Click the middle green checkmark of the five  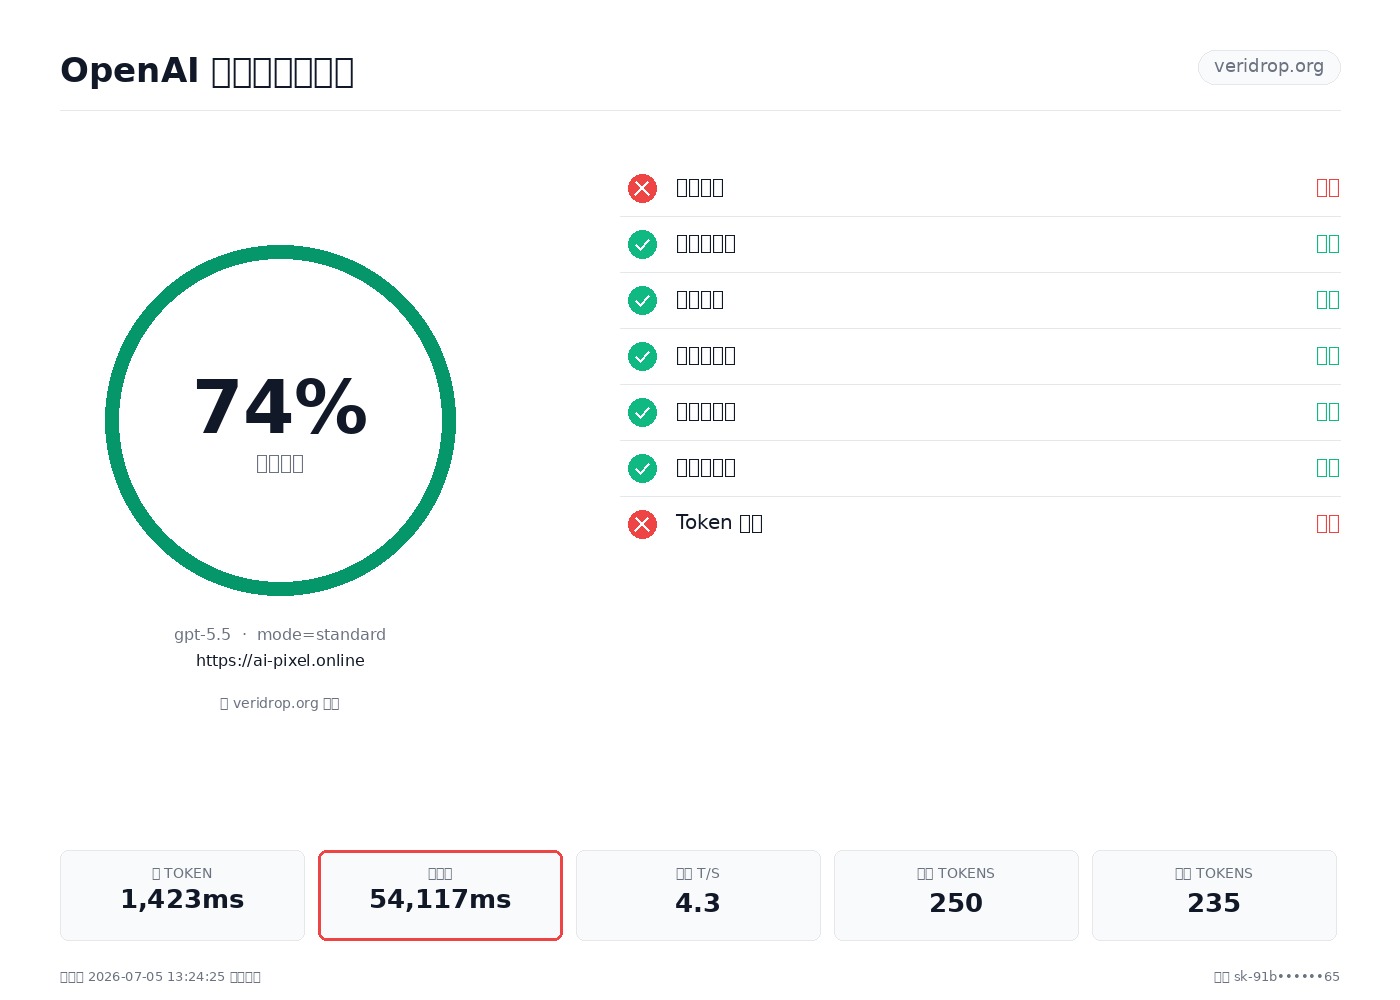click(x=642, y=356)
